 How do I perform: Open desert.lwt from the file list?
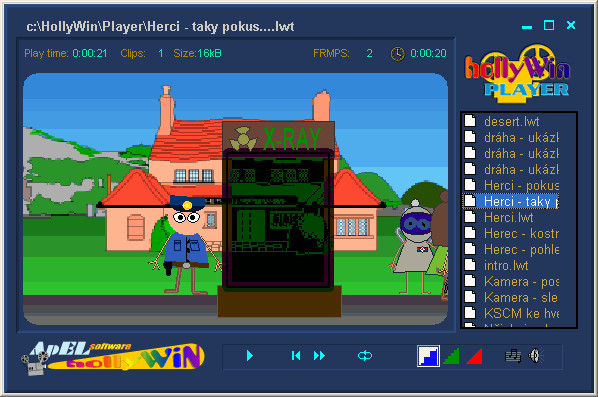point(511,122)
